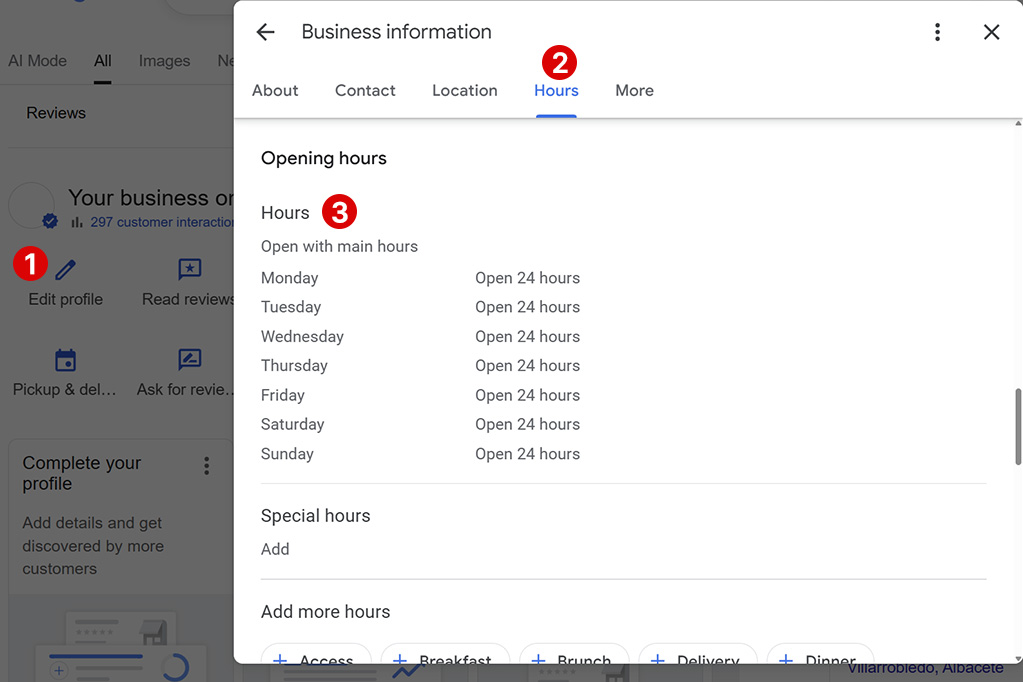The height and width of the screenshot is (682, 1023).
Task: Click Thursday's Open 24 hours value
Action: click(x=527, y=365)
